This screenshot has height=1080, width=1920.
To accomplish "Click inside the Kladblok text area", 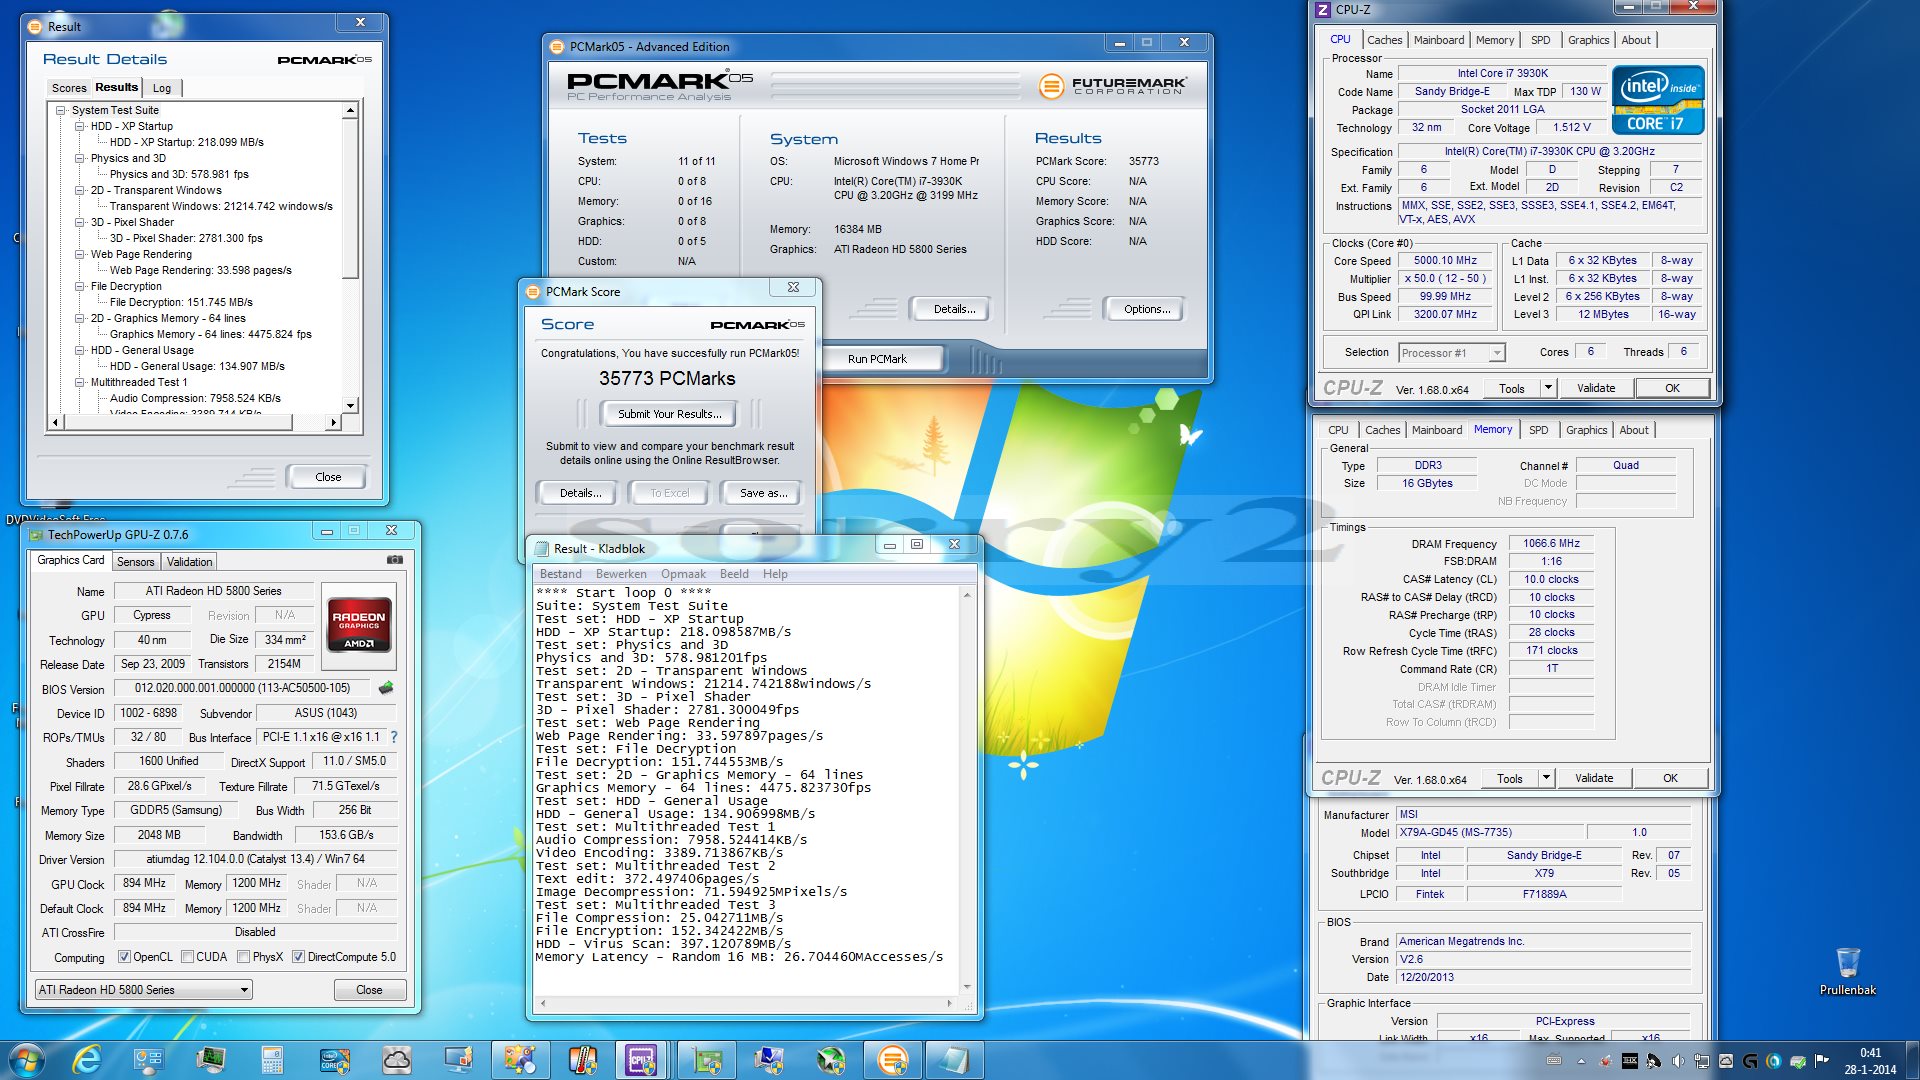I will pos(747,790).
